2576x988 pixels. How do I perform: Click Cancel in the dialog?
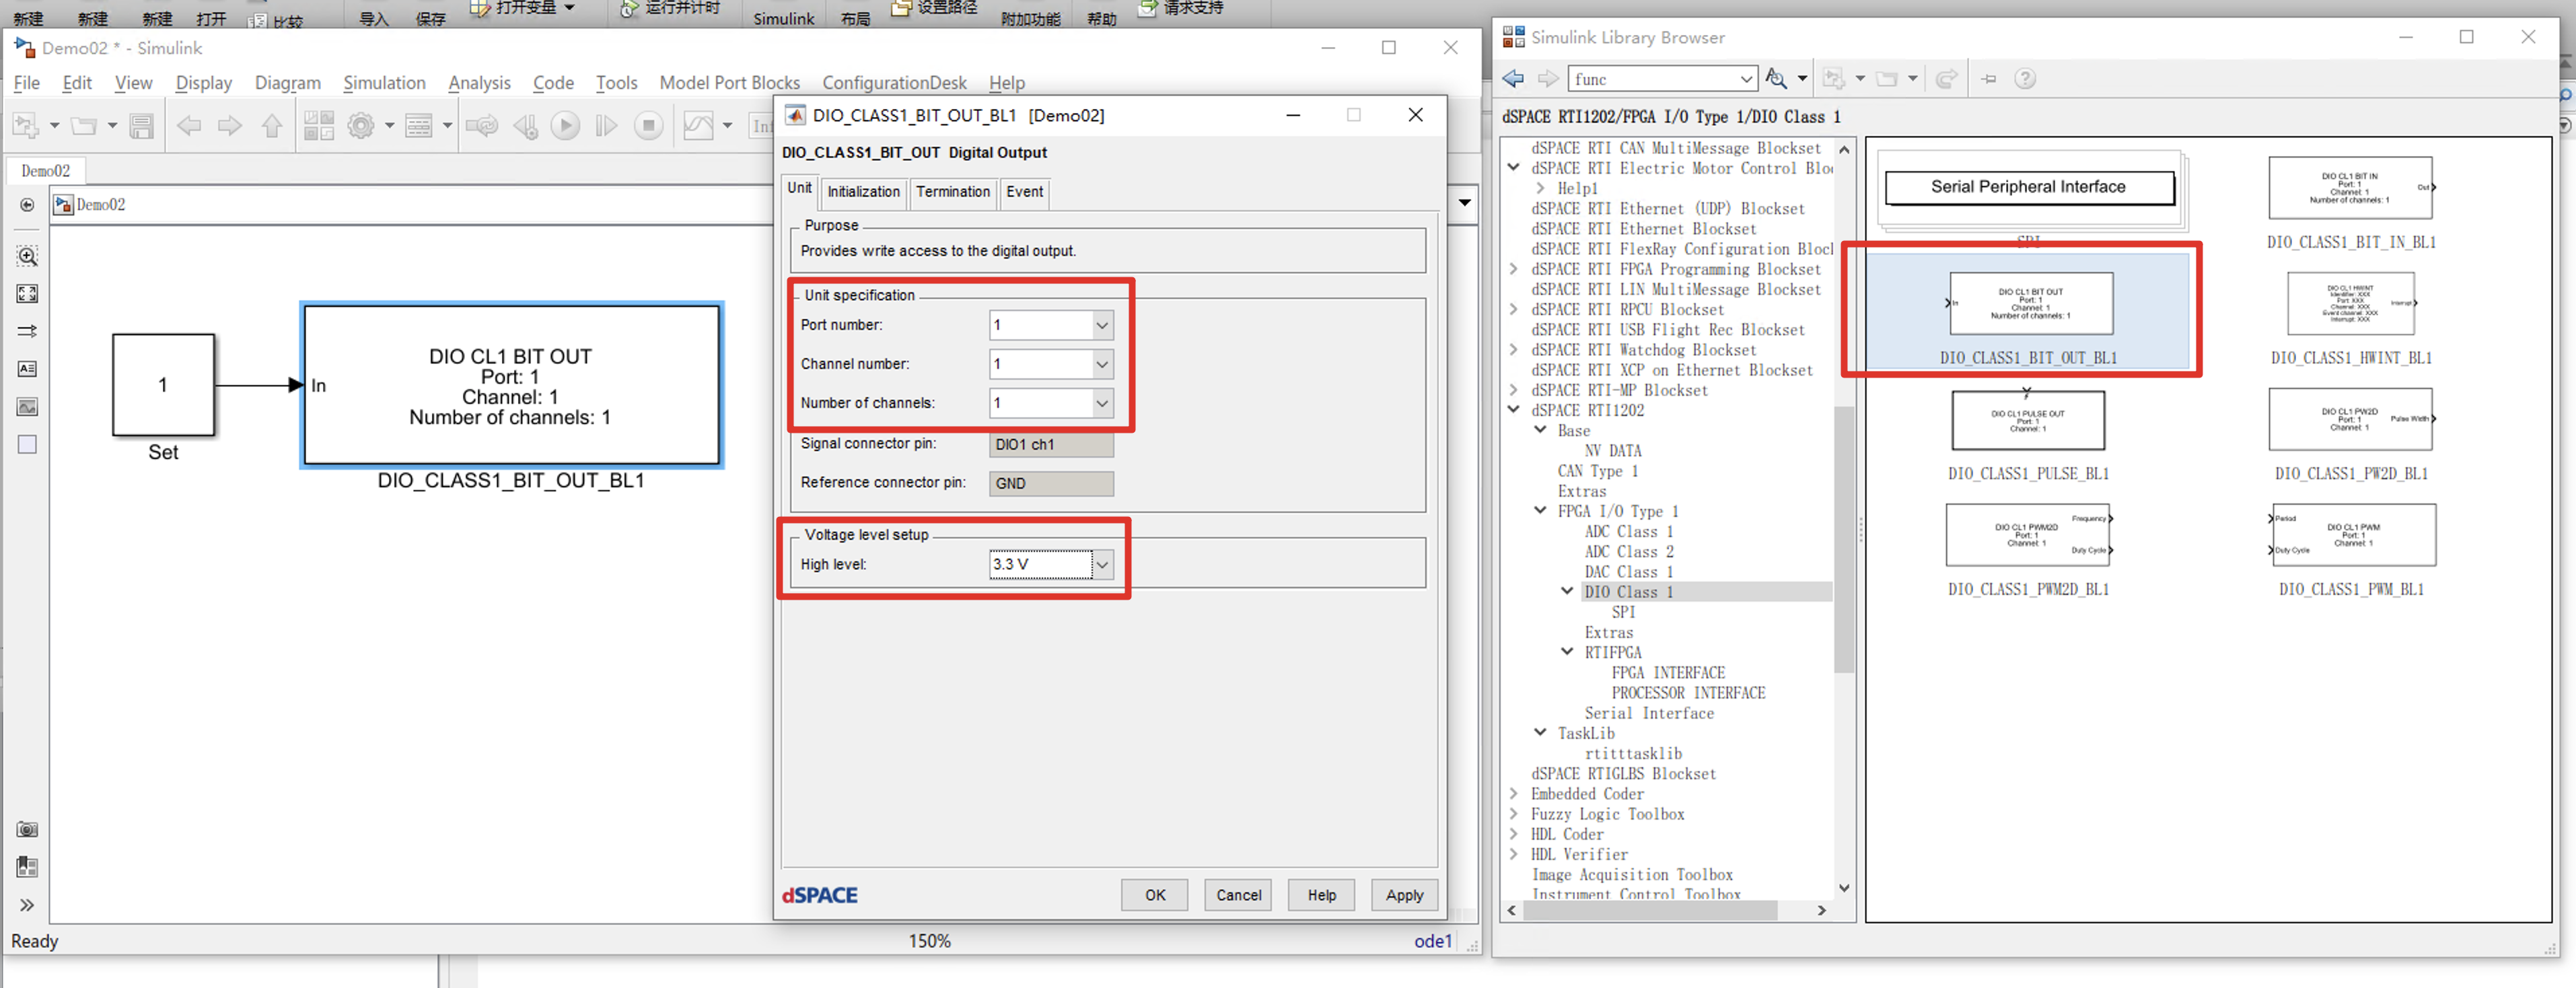click(1238, 895)
